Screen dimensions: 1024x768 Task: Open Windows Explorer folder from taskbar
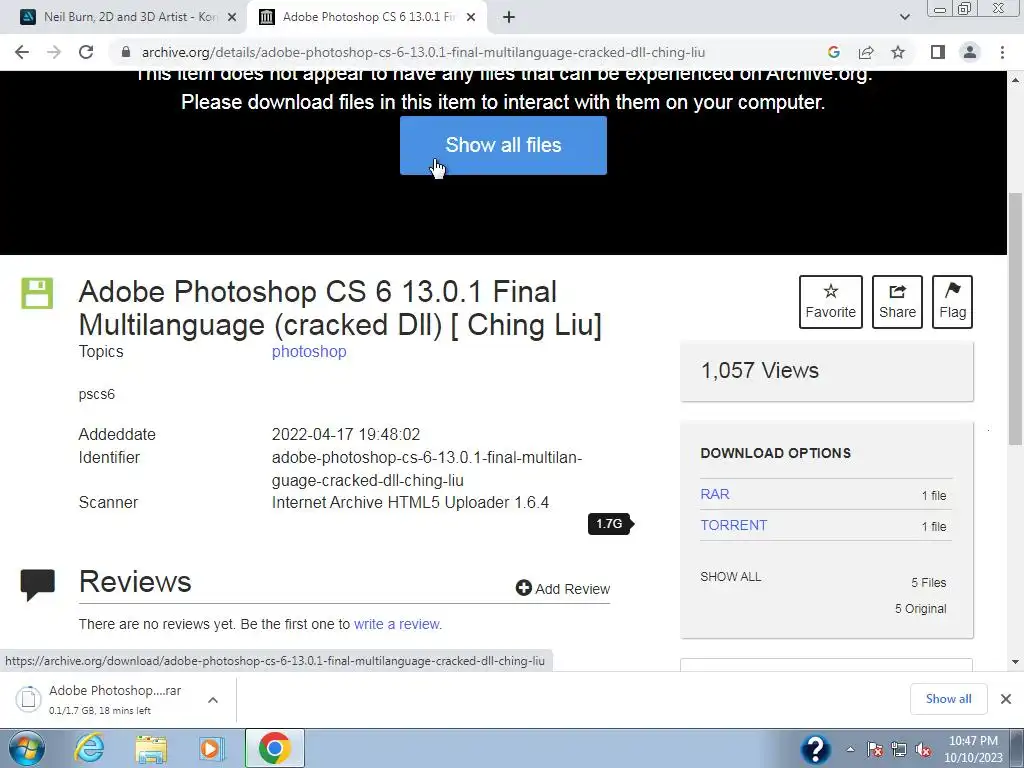[x=151, y=749]
